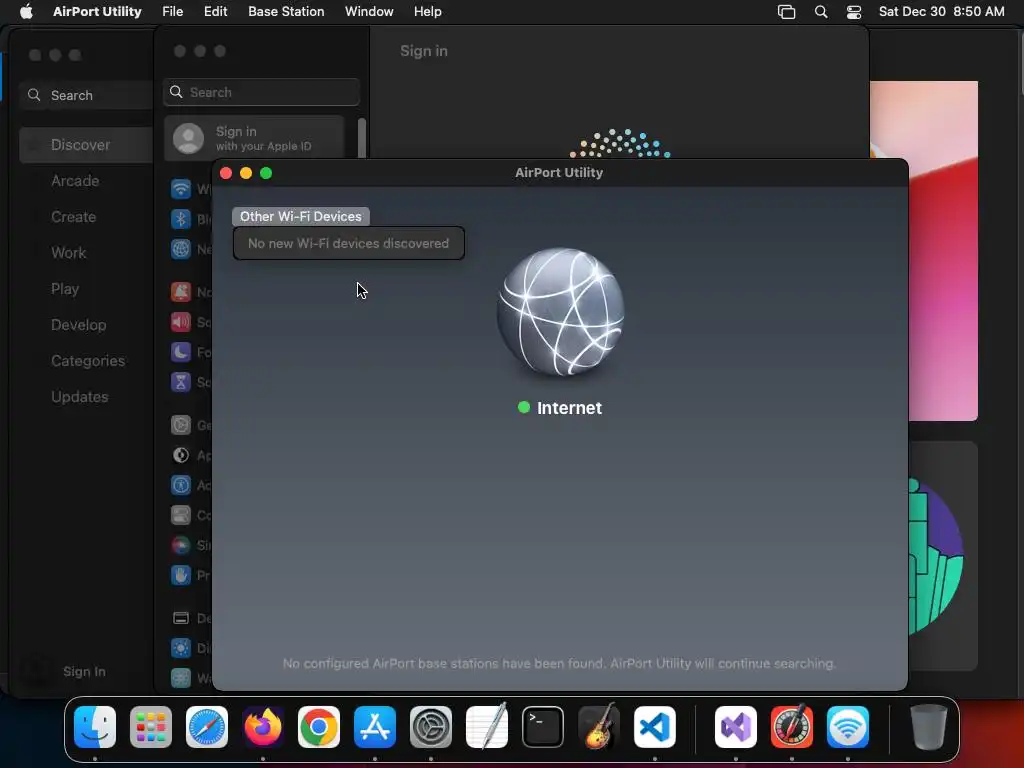1024x768 pixels.
Task: Select Categories in App Store sidebar
Action: point(88,360)
